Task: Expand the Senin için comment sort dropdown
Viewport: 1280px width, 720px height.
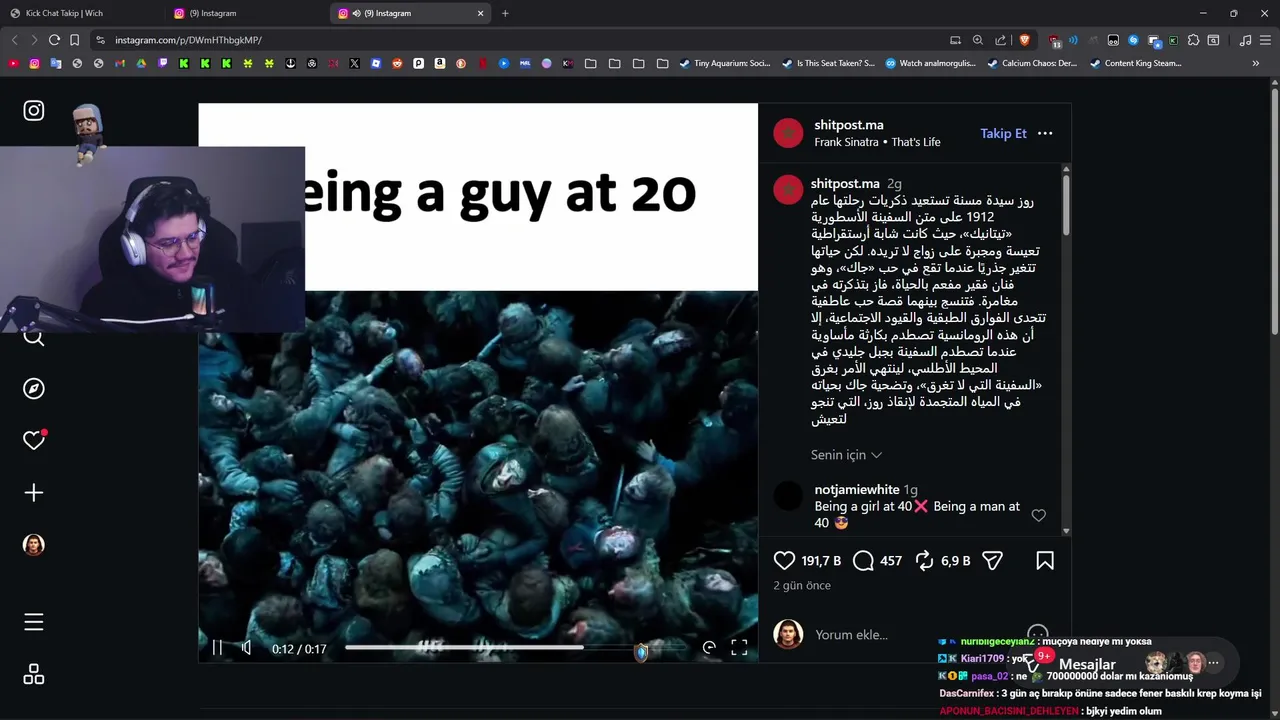Action: [846, 455]
